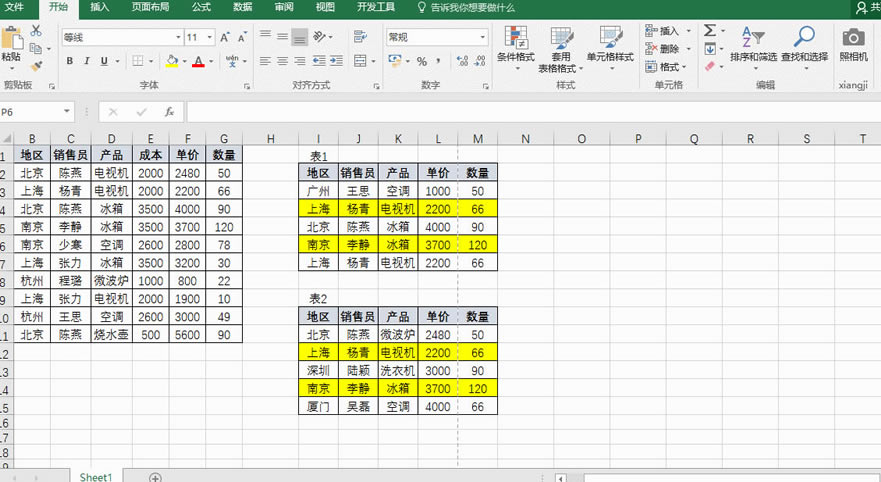The image size is (881, 482).
Task: Click the top align icon
Action: 265,35
